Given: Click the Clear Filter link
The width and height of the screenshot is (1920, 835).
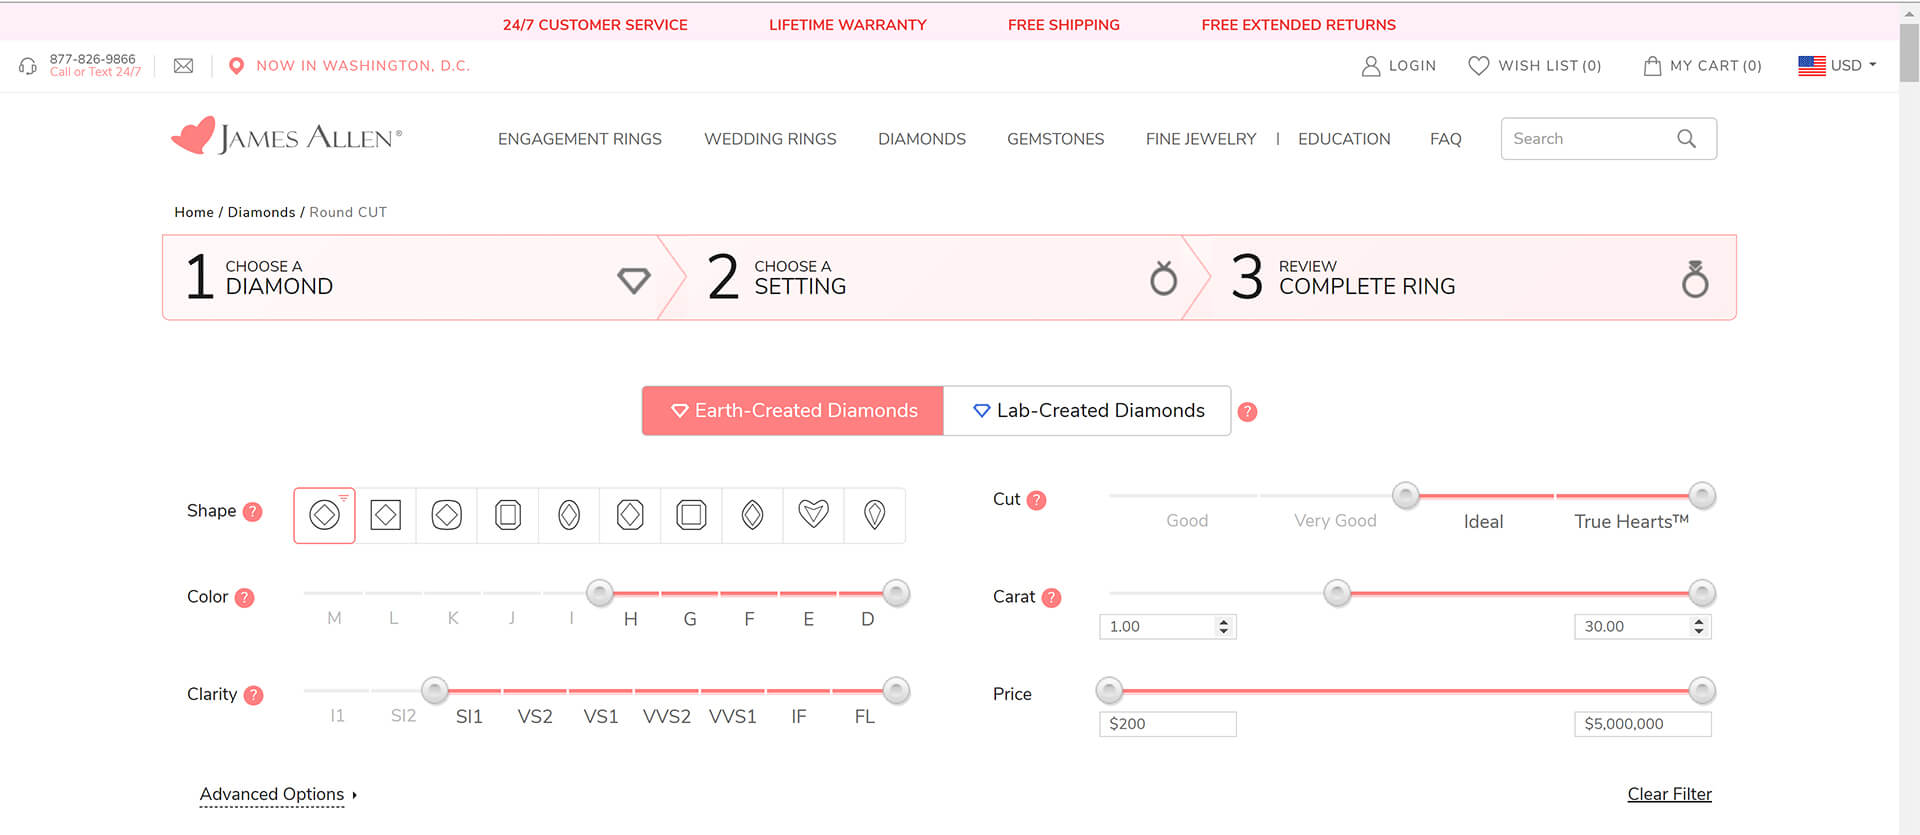Looking at the screenshot, I should tap(1670, 794).
